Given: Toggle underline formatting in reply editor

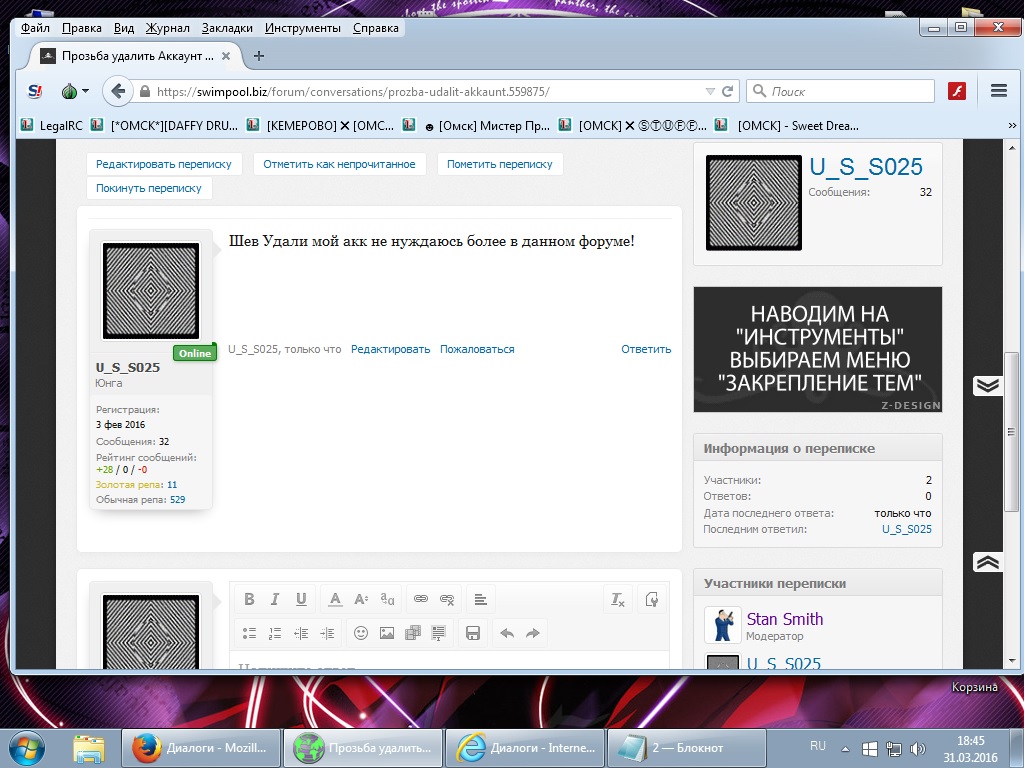Looking at the screenshot, I should [301, 599].
